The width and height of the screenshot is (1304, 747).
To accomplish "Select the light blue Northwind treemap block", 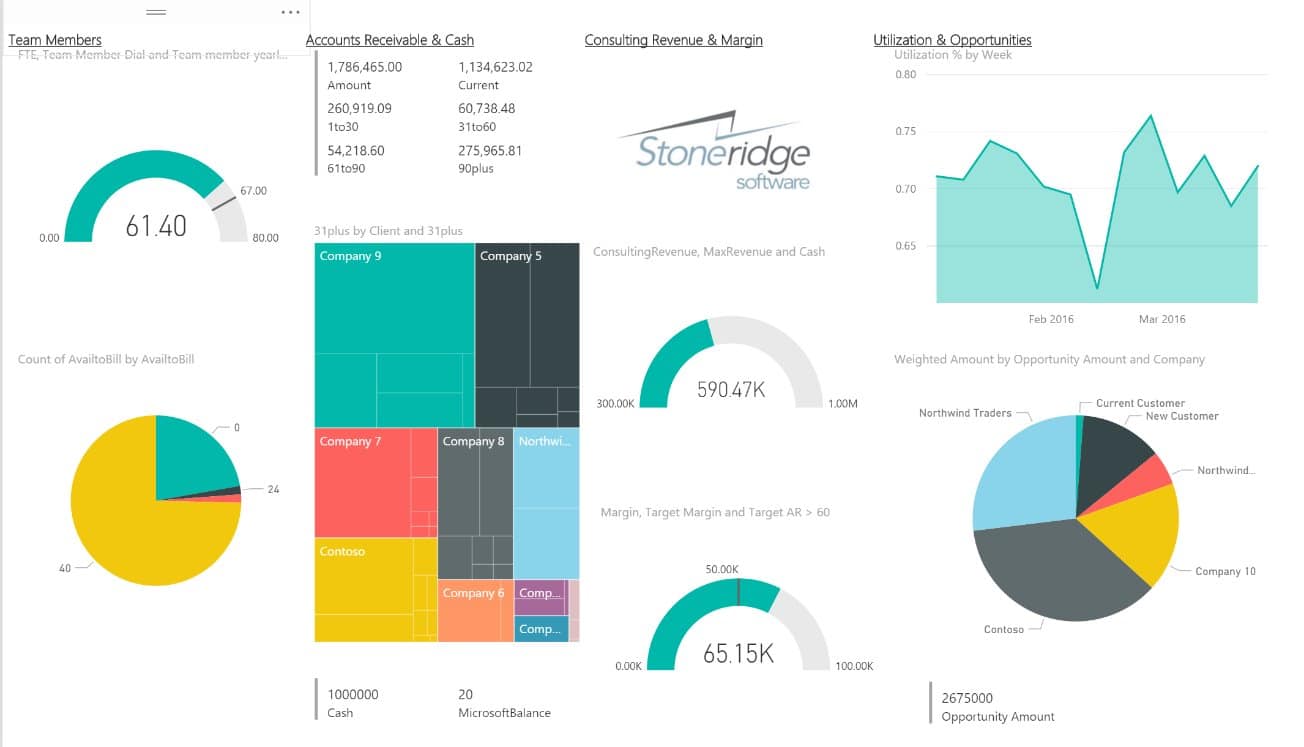I will click(x=546, y=504).
